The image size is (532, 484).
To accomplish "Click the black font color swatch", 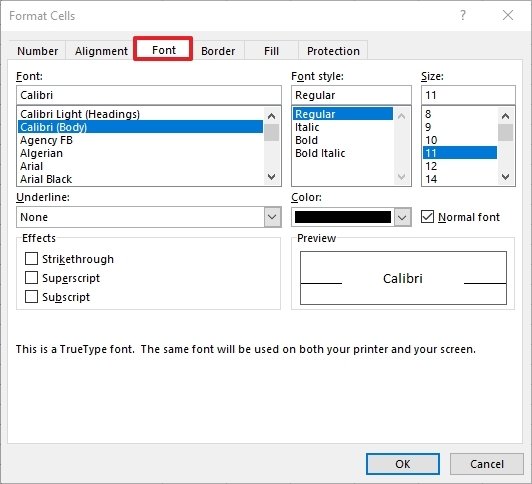I will point(343,217).
